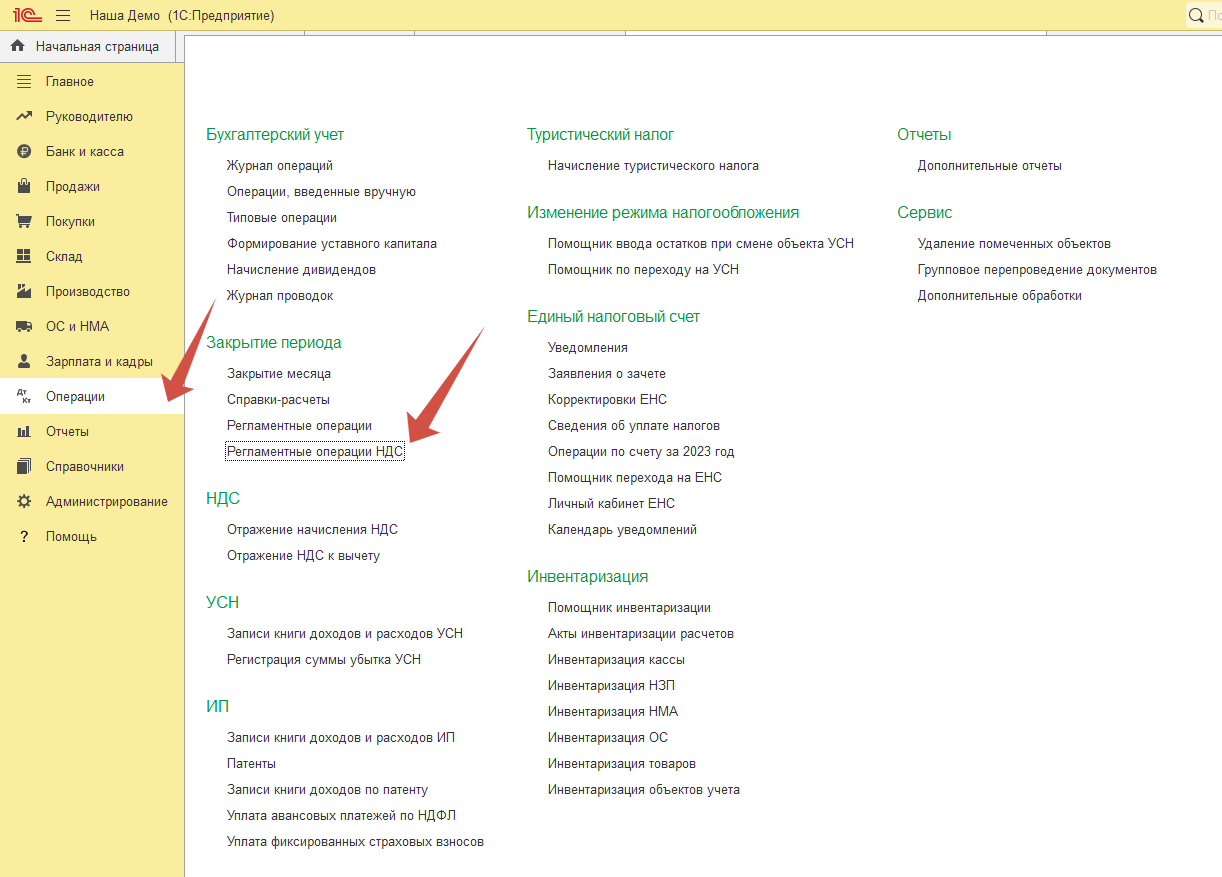Open Удаление помеченных объектов
This screenshot has width=1222, height=877.
tap(1014, 244)
